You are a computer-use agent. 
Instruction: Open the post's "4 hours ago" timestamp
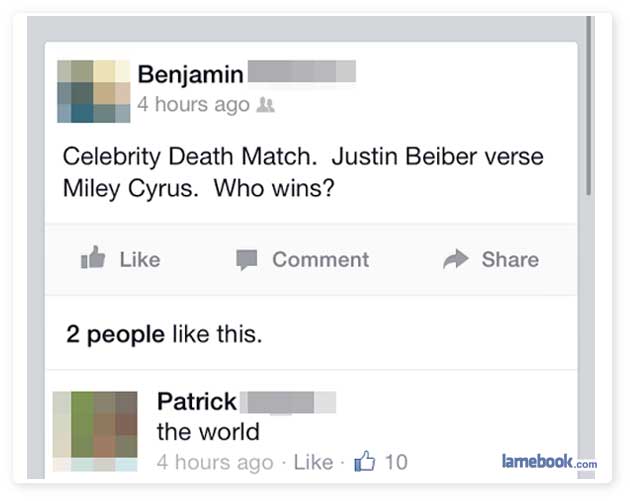[x=193, y=105]
